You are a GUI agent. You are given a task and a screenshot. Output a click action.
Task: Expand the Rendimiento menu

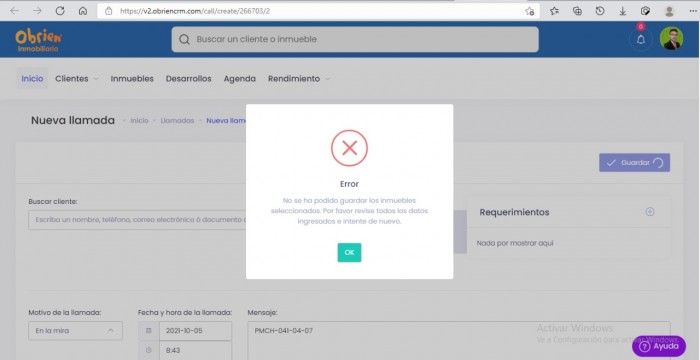(299, 79)
